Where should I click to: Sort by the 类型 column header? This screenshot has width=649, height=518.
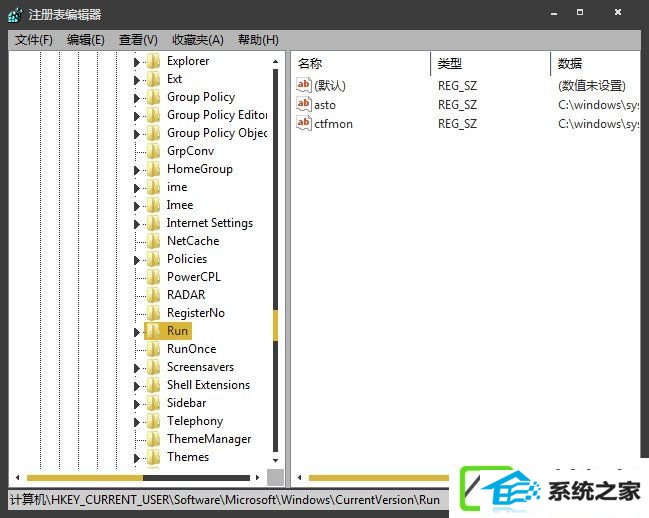tap(449, 63)
